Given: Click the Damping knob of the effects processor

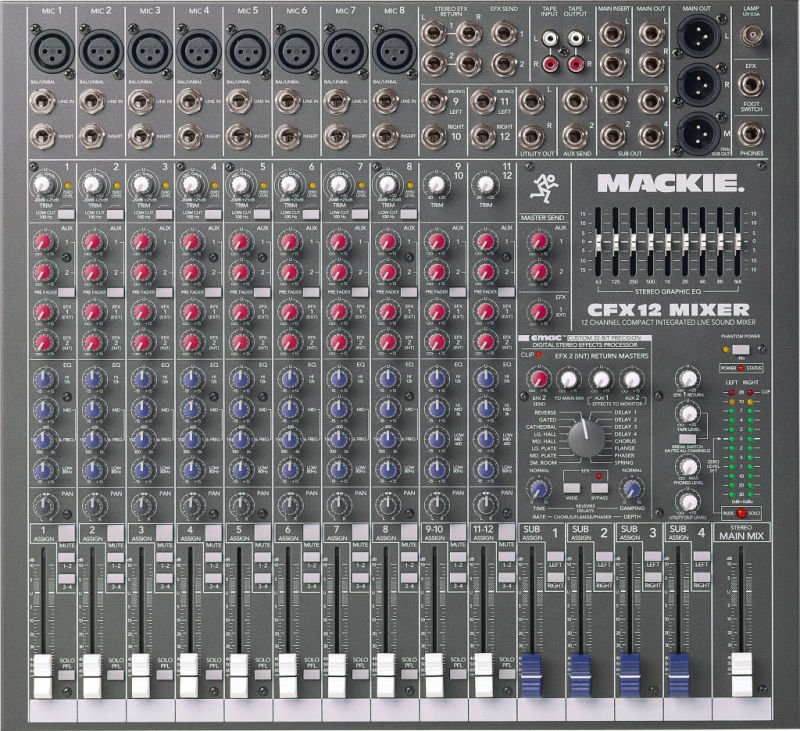Looking at the screenshot, I should coord(631,490).
